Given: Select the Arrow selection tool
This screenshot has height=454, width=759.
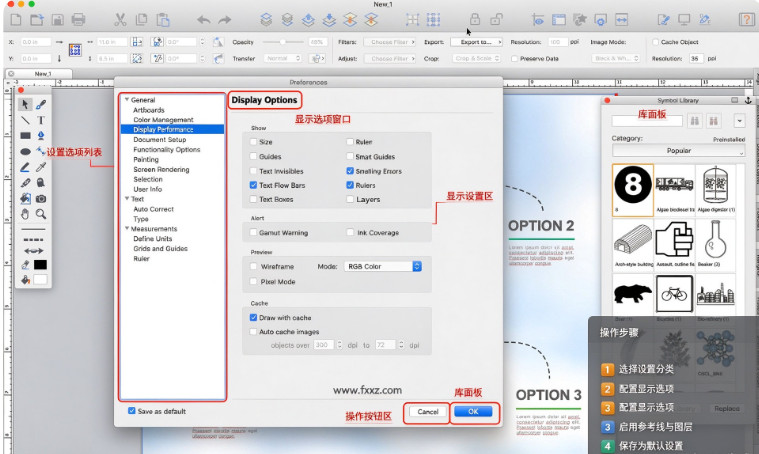Looking at the screenshot, I should tap(25, 105).
